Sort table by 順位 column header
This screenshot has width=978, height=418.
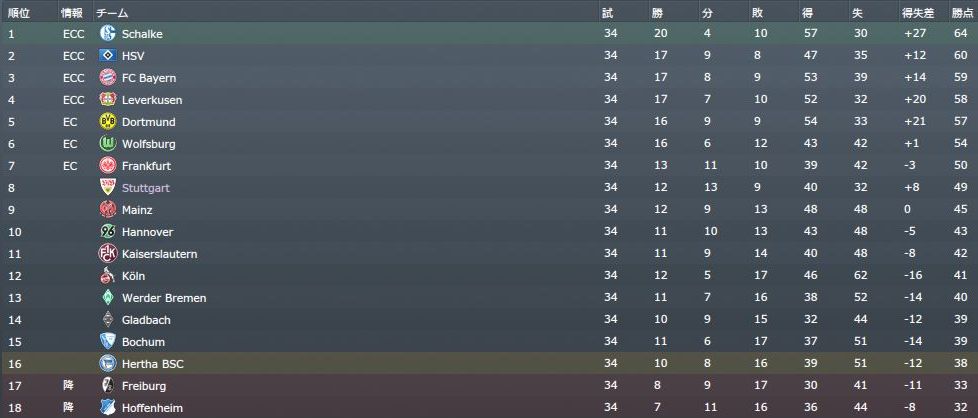19,13
